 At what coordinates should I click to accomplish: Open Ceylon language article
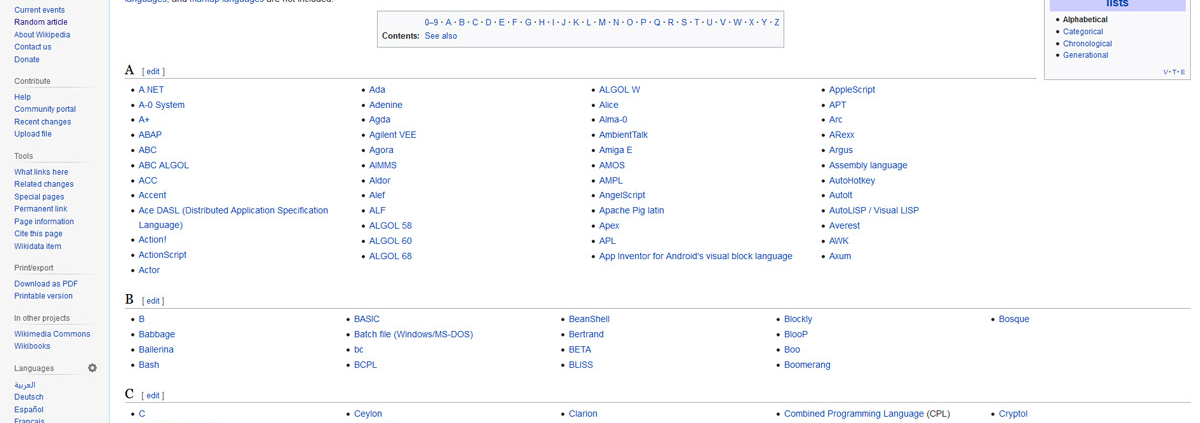368,414
